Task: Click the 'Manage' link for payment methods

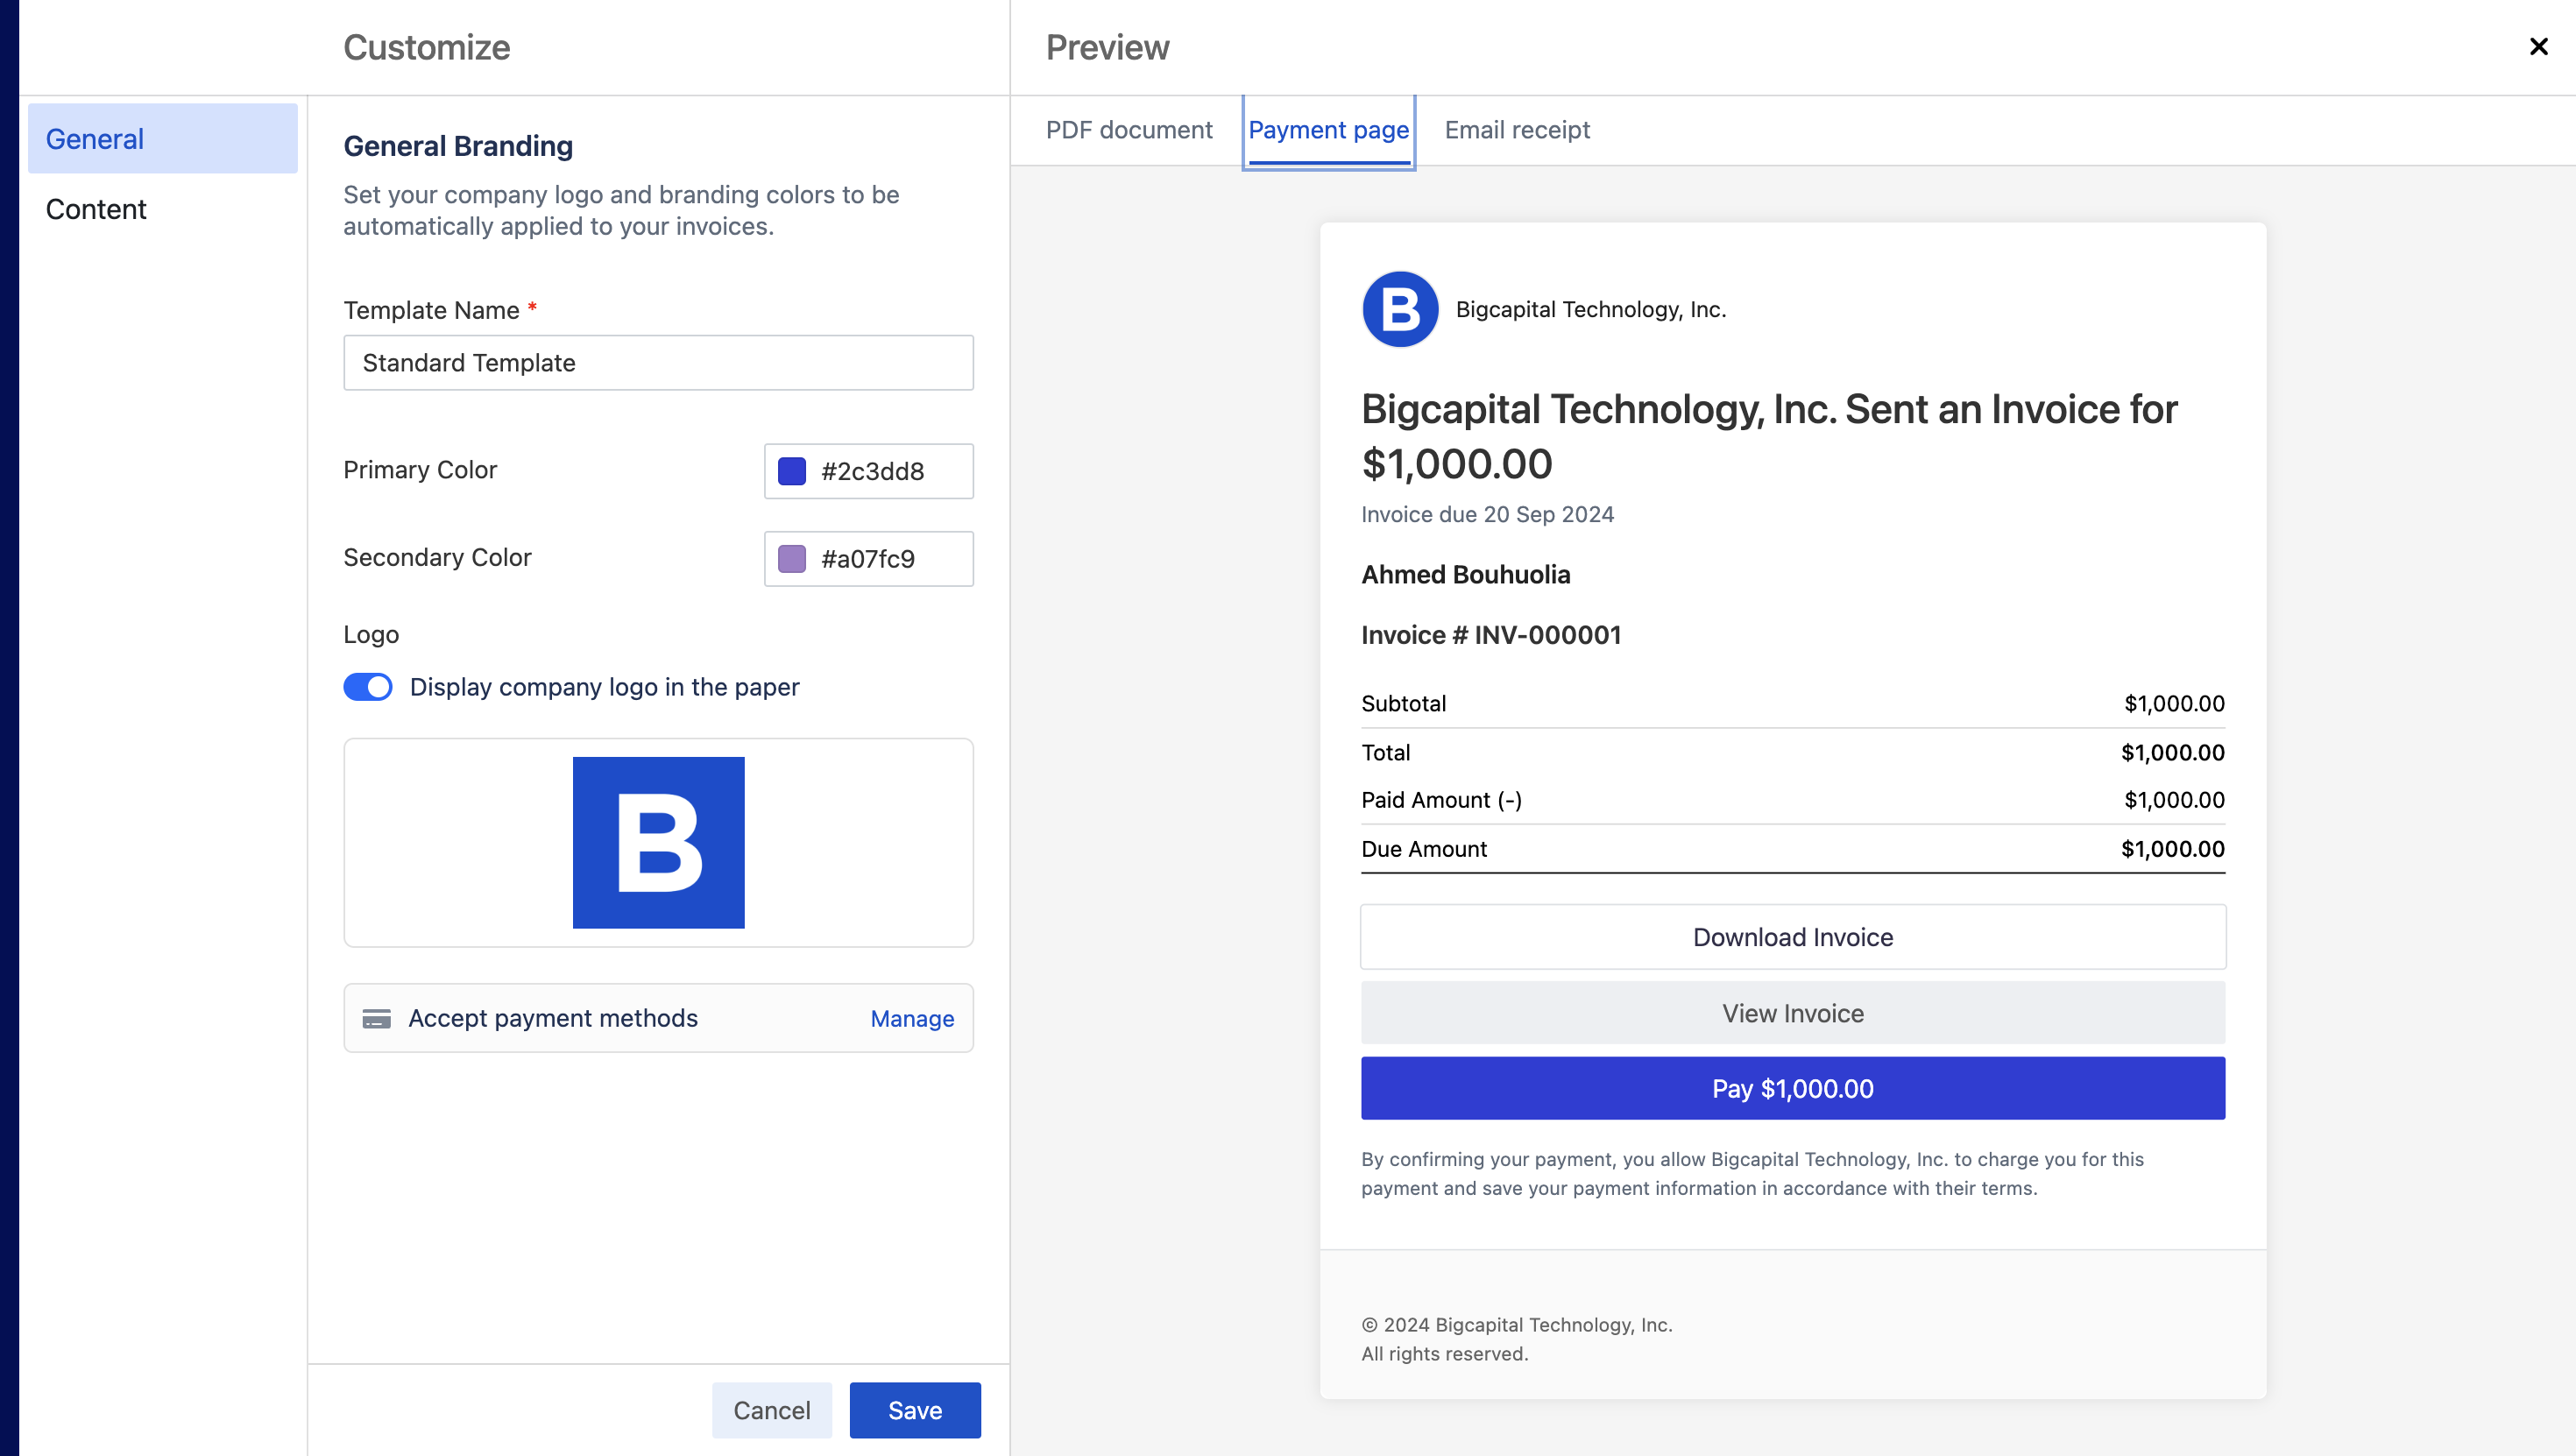Action: click(911, 1017)
